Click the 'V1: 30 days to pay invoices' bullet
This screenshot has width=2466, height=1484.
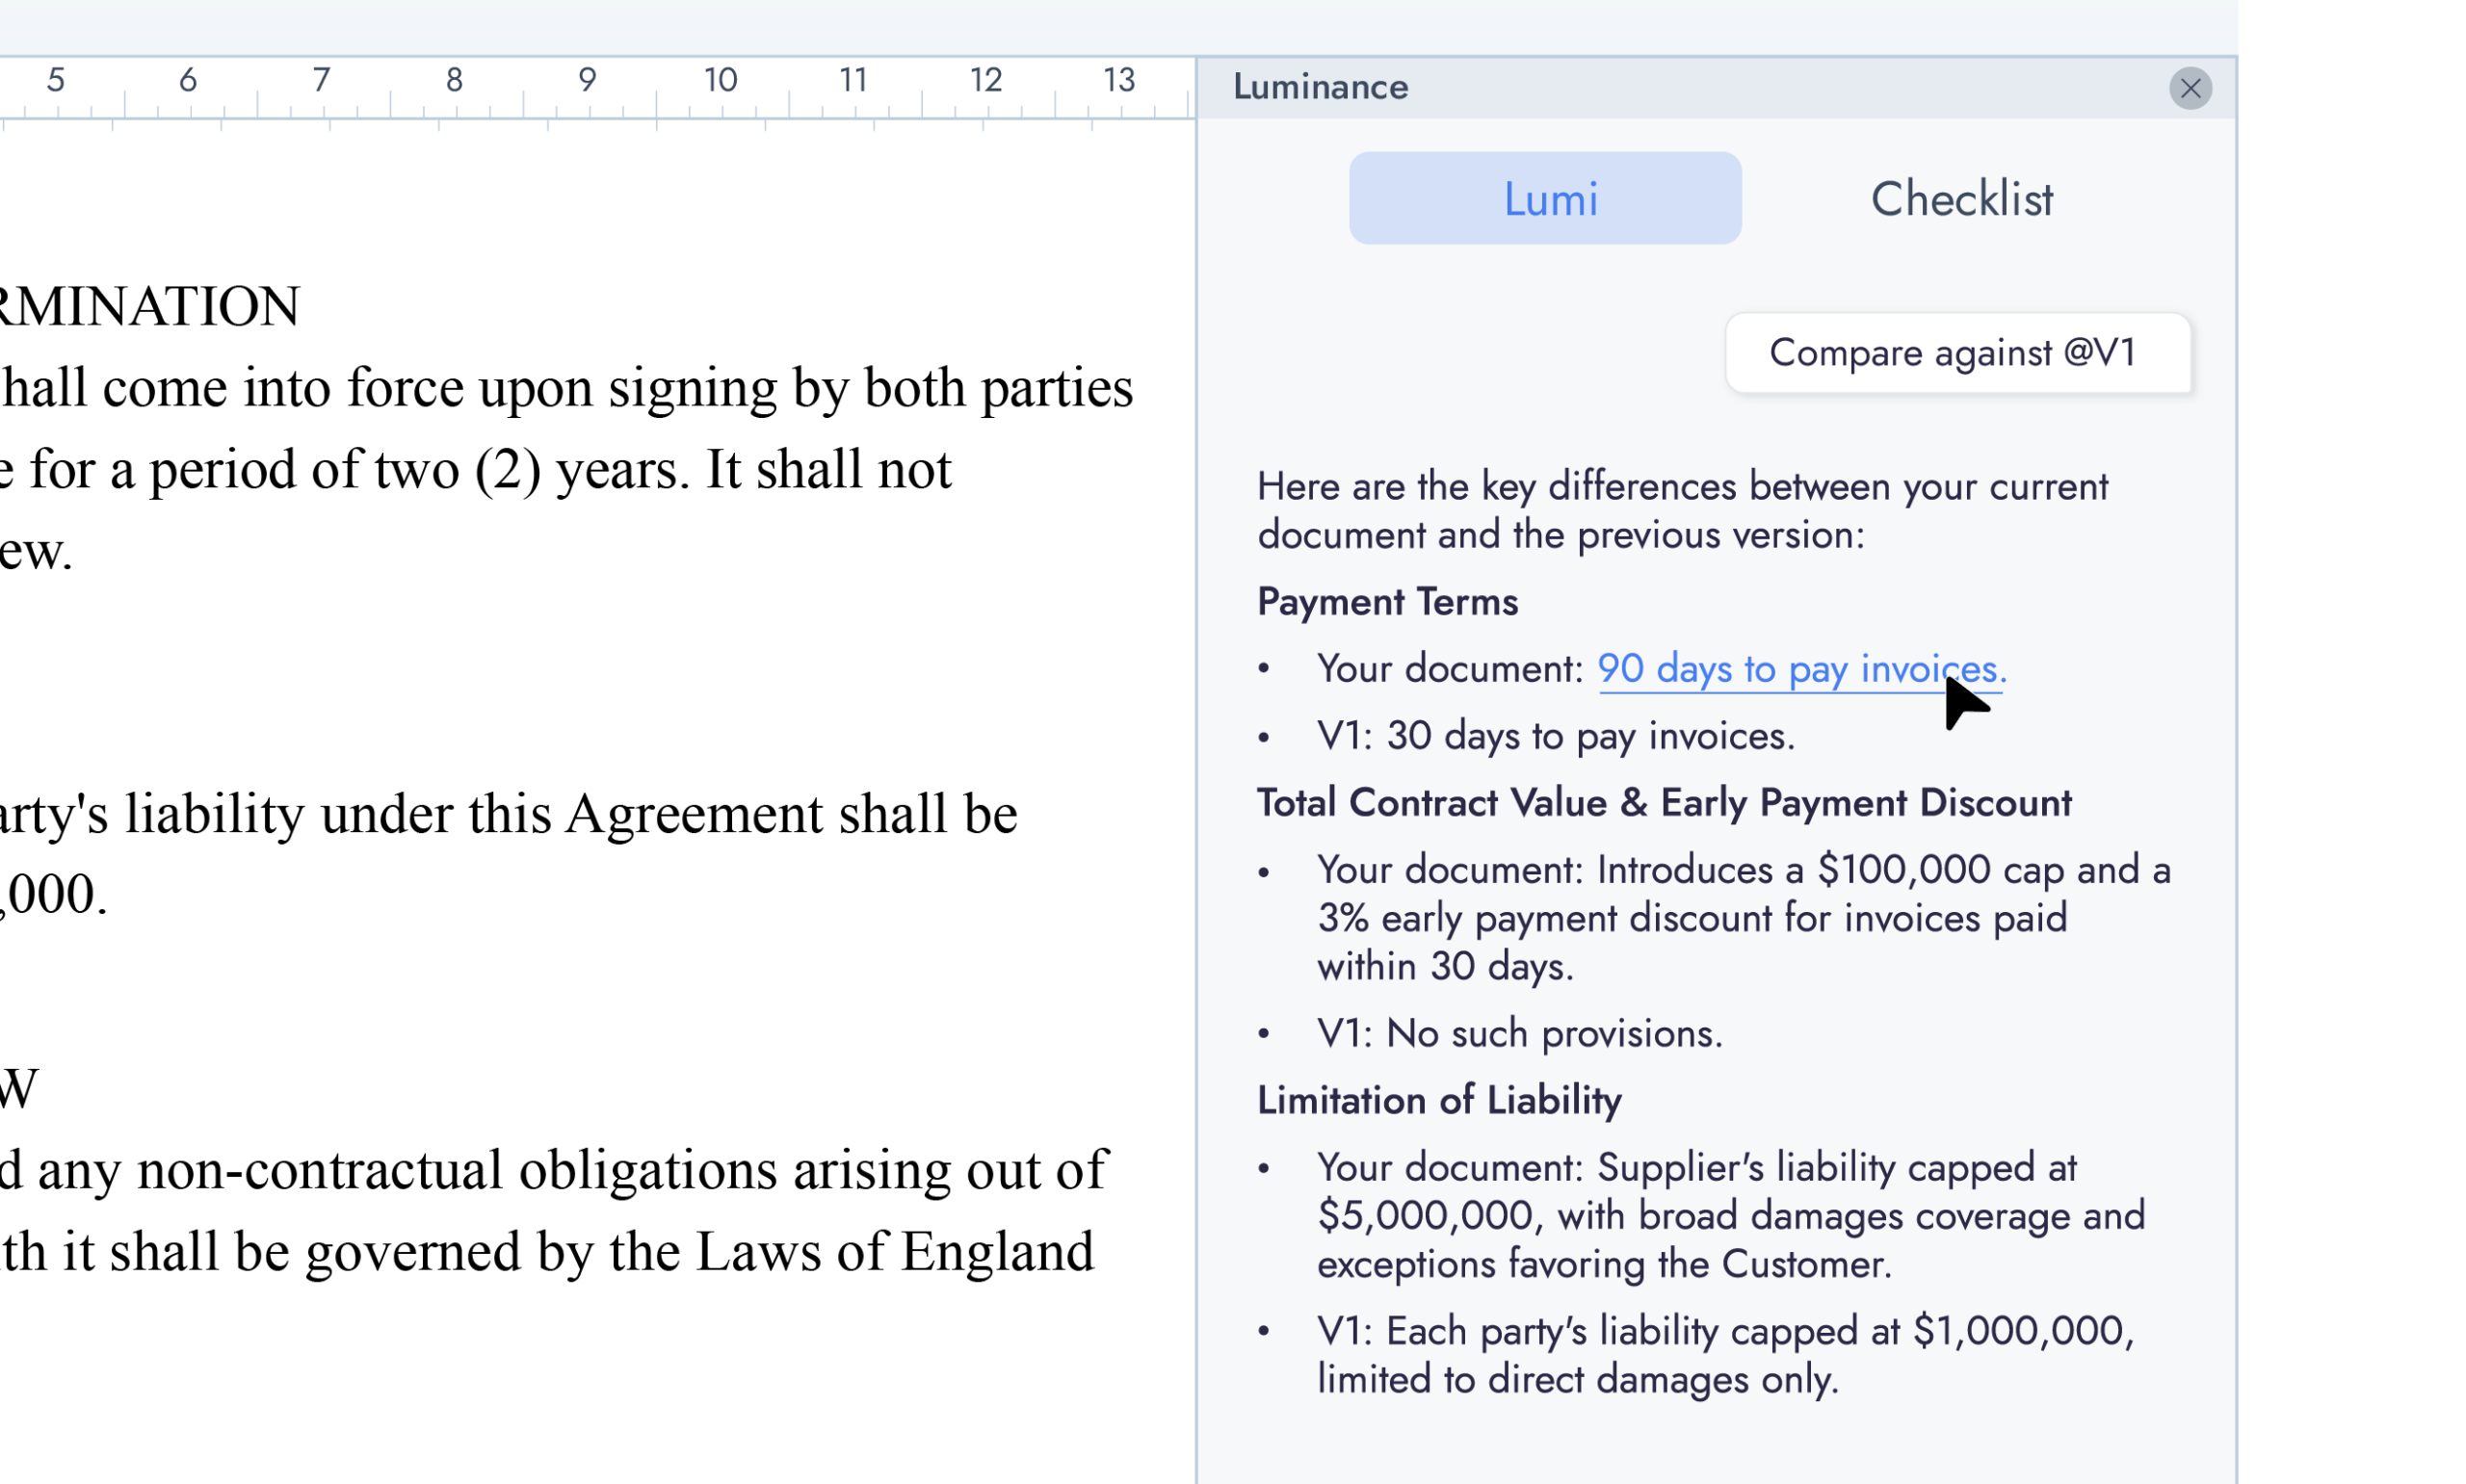point(1555,736)
